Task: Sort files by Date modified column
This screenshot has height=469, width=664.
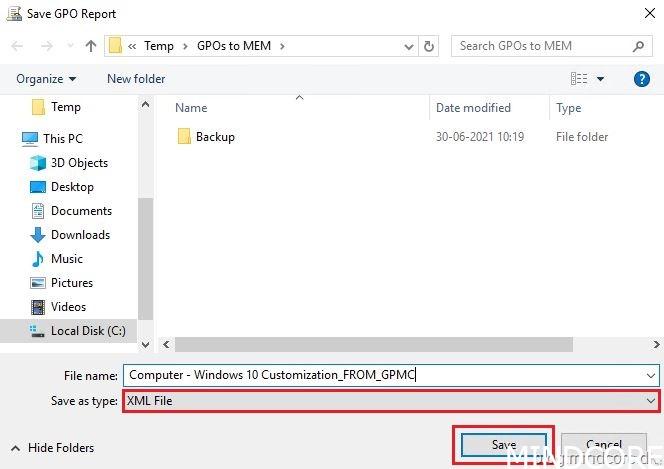Action: point(473,108)
